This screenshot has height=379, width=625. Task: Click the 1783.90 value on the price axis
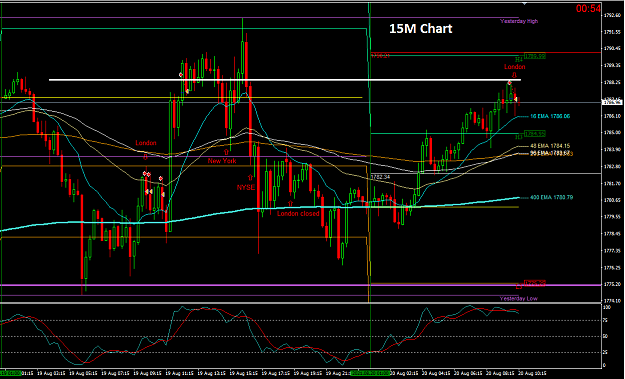coord(612,149)
